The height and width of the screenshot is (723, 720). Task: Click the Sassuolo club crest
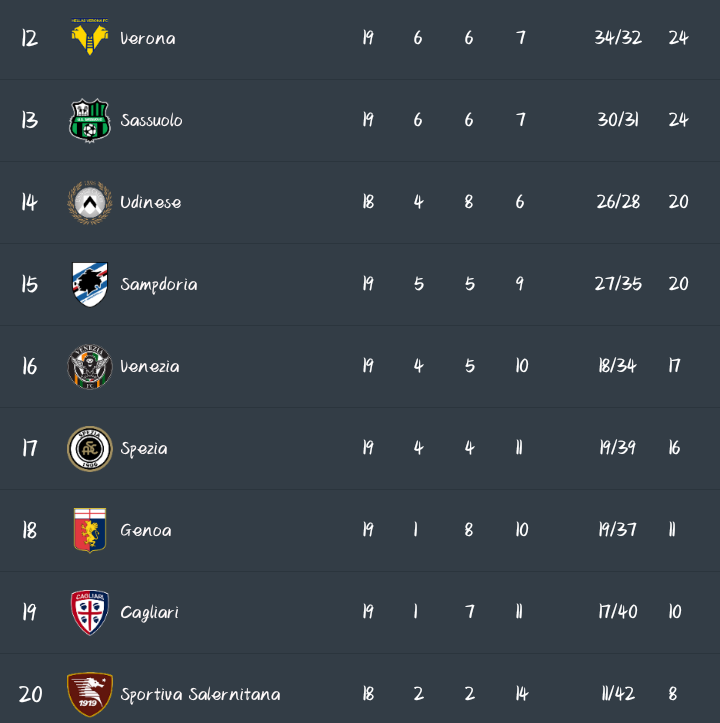(x=89, y=120)
